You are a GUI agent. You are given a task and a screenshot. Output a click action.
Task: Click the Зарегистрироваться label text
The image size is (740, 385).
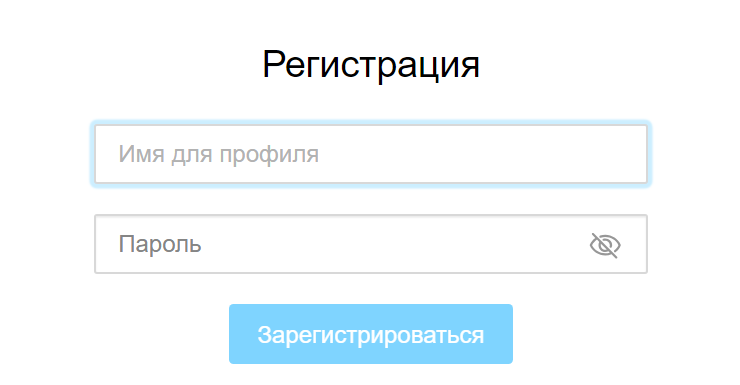point(371,335)
